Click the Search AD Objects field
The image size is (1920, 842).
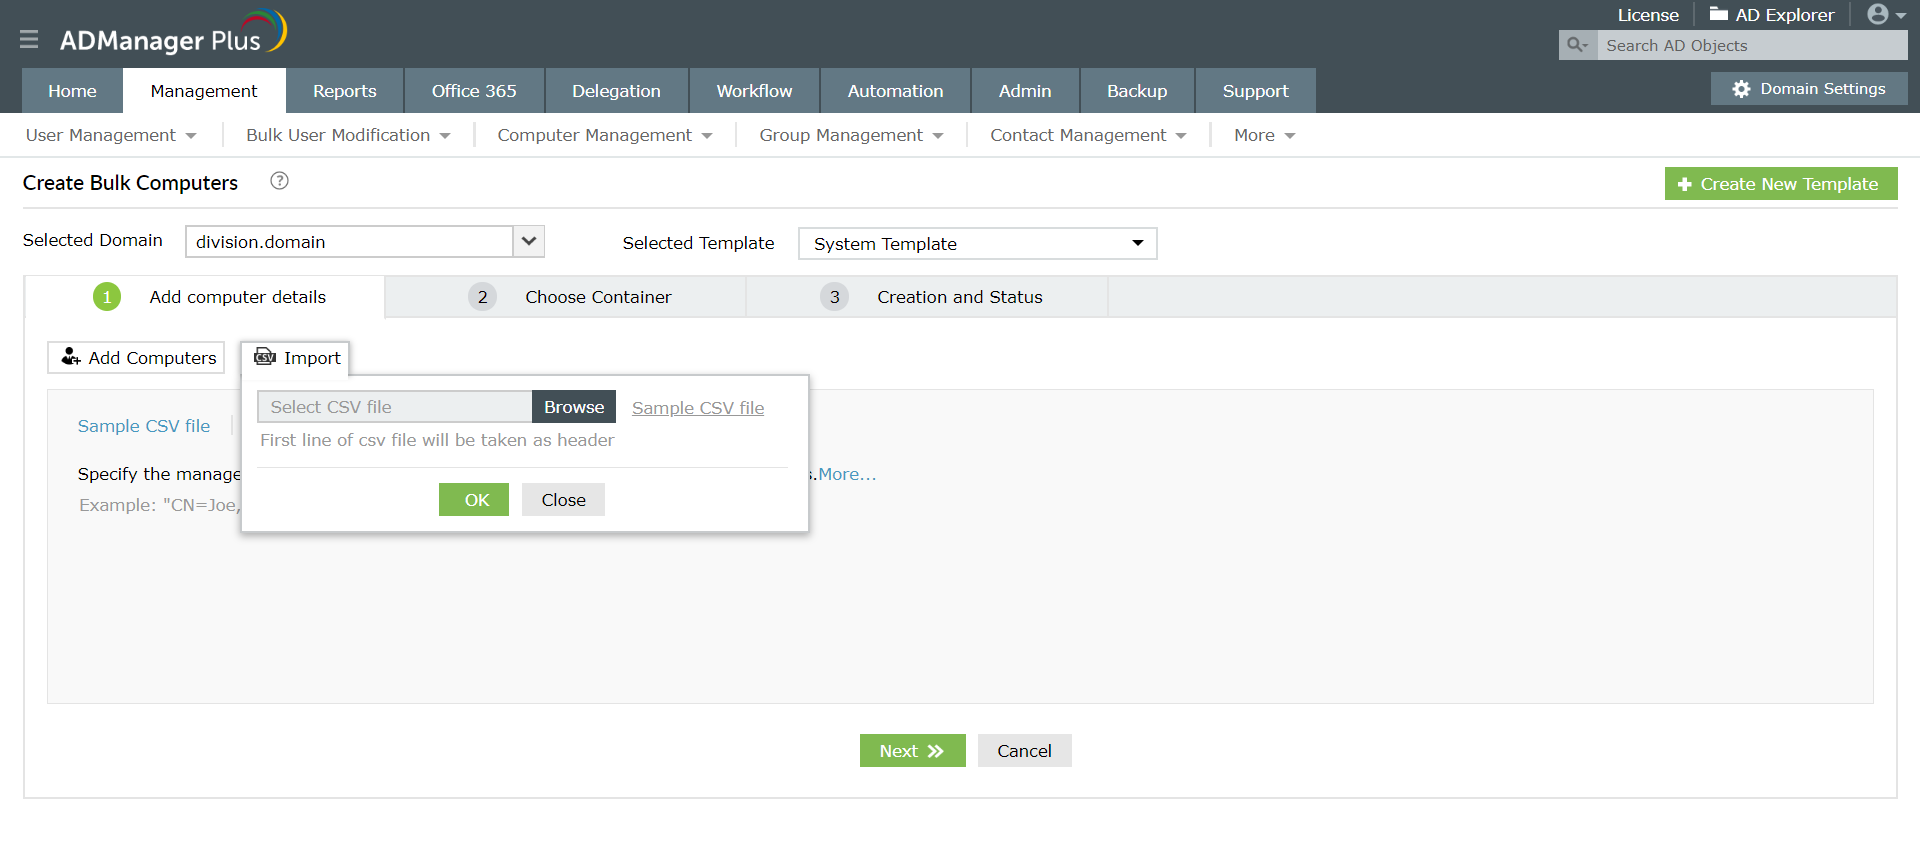click(1752, 45)
